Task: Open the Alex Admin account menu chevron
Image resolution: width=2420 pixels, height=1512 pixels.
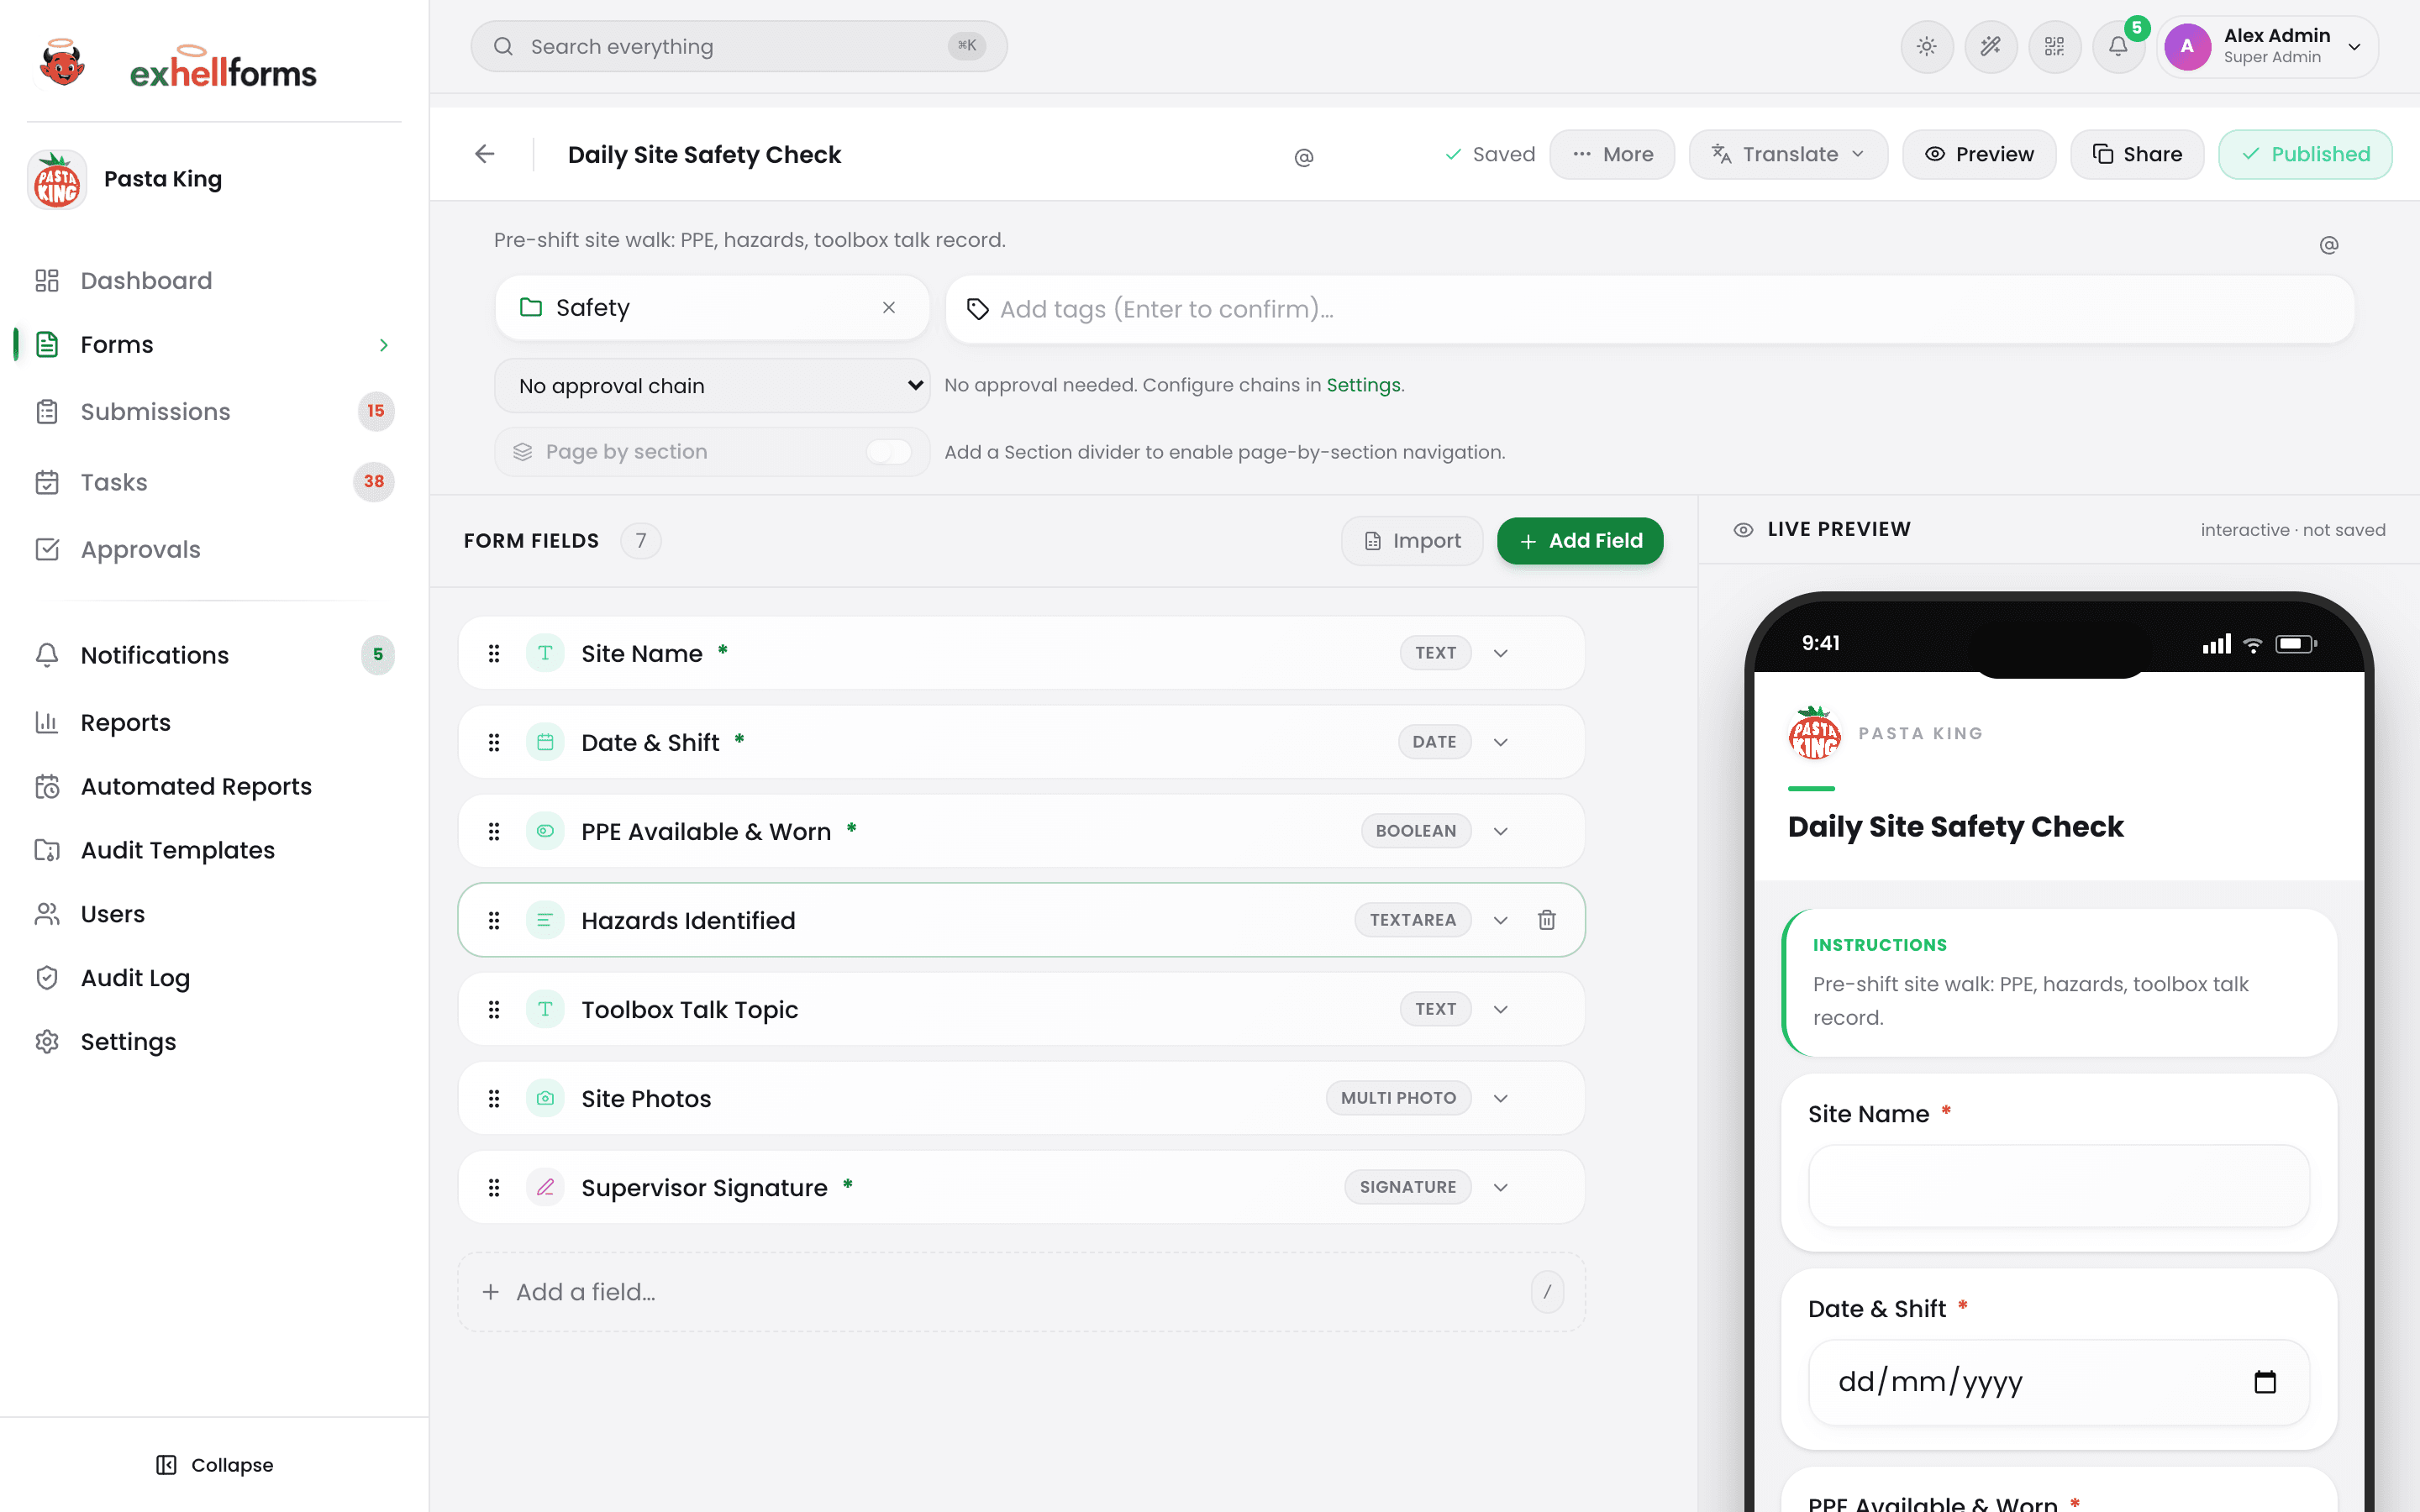Action: click(2354, 47)
